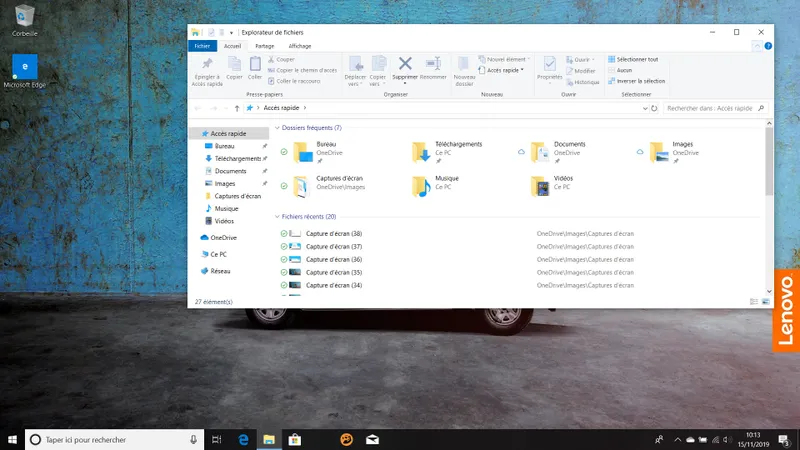Switch to details view icon

[754, 302]
